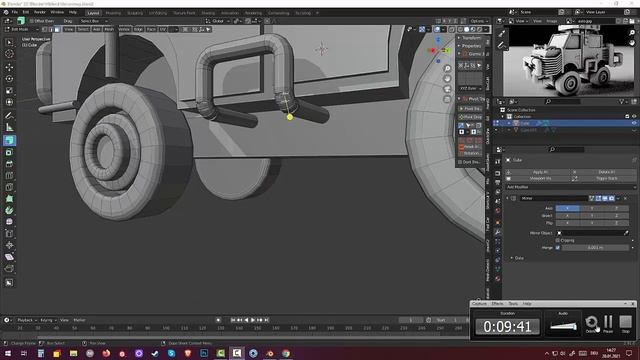Open the Effects menu in the recorder window
Image resolution: width=640 pixels, height=360 pixels.
[497, 303]
